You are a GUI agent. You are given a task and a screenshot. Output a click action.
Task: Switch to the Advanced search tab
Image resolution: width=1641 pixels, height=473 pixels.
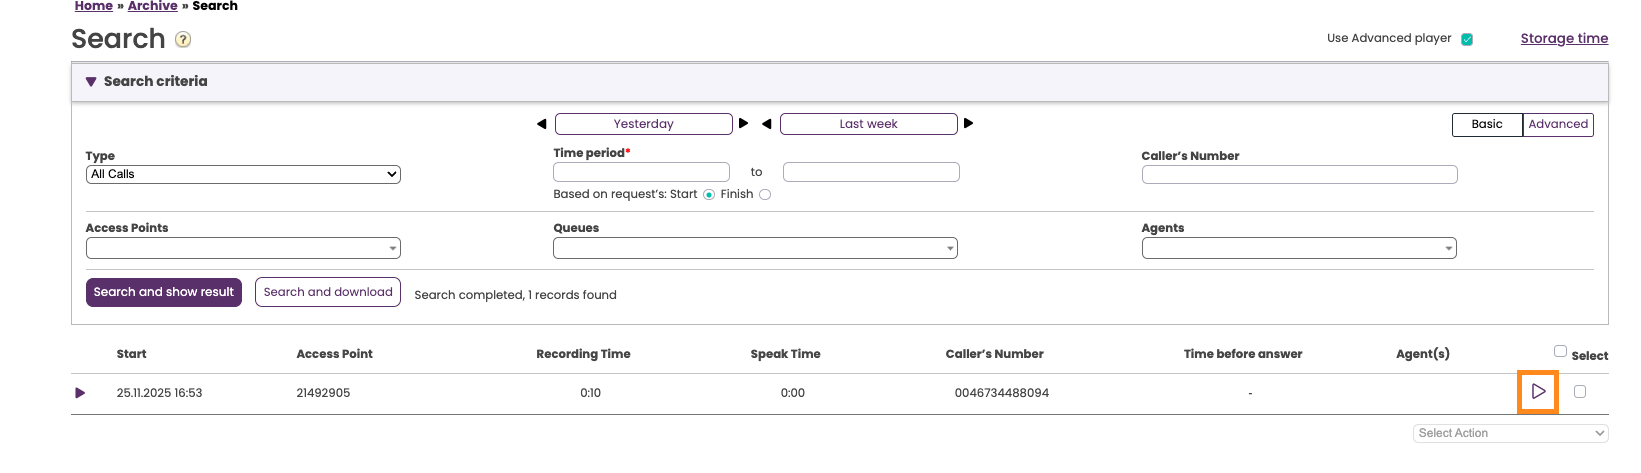[x=1558, y=124]
